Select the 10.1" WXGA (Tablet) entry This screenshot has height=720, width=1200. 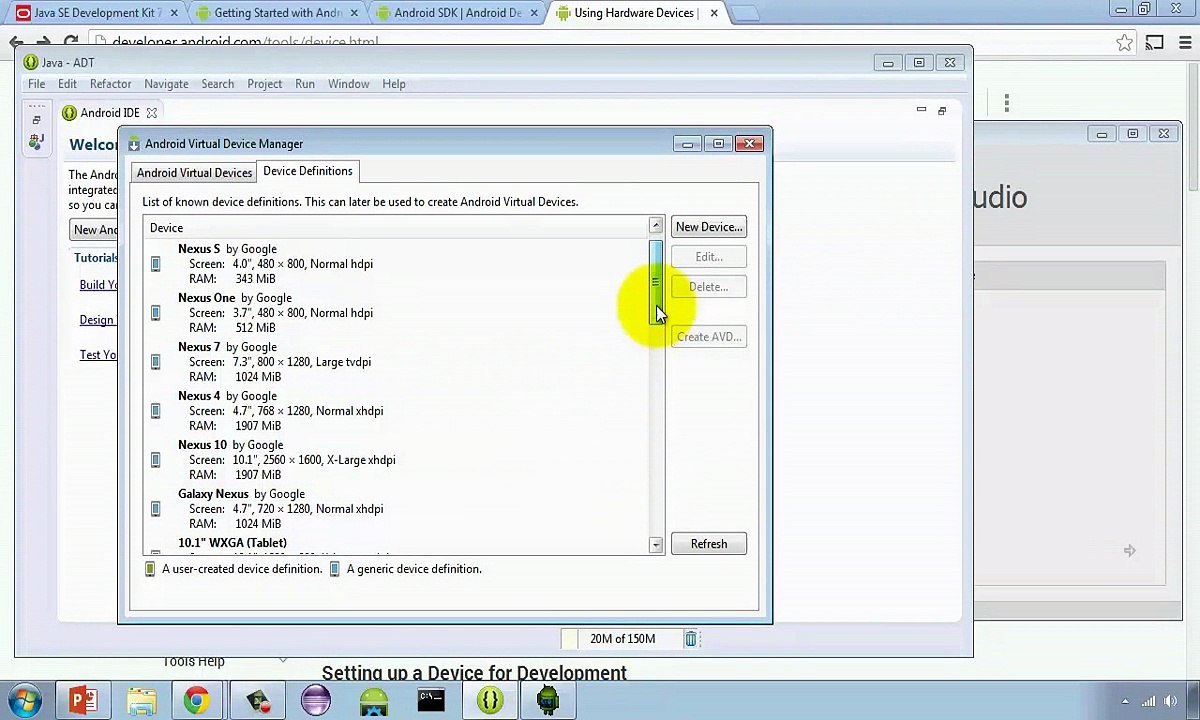397,545
